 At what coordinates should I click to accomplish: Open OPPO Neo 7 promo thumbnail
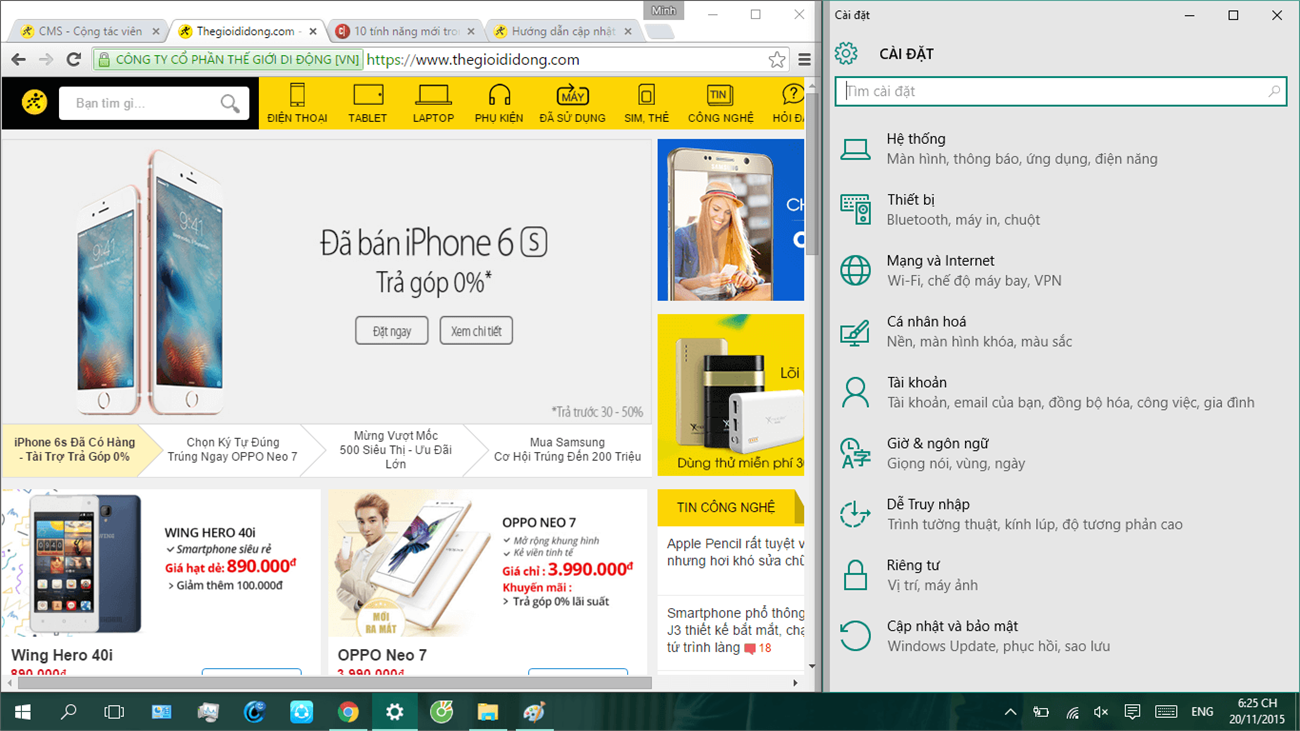click(487, 562)
